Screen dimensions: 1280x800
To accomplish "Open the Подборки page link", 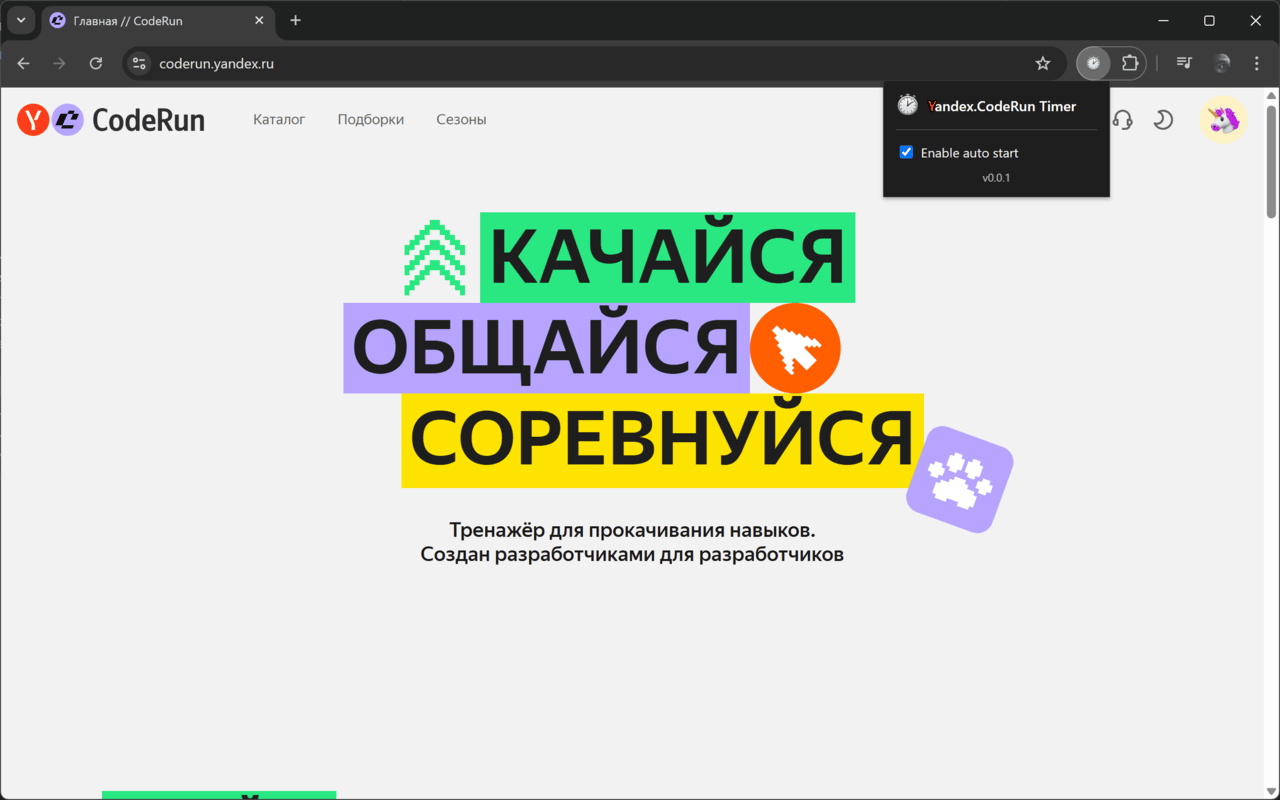I will 370,119.
